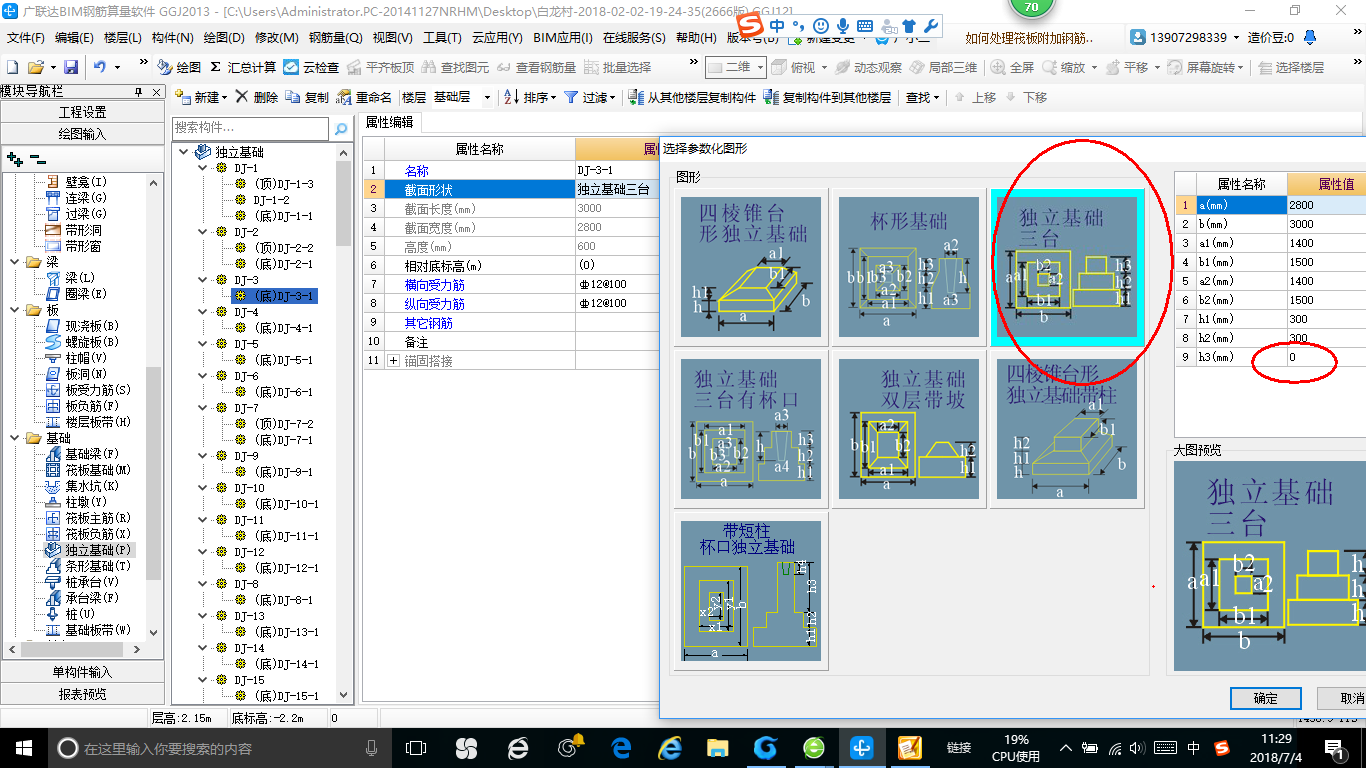Click the open folder icon in toolbar

click(35, 67)
